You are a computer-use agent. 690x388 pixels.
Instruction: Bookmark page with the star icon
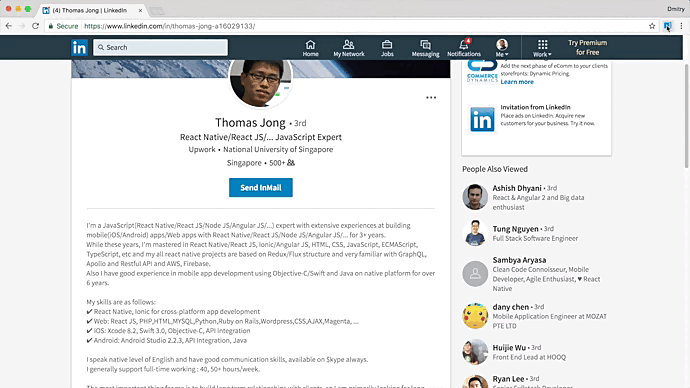[x=652, y=26]
